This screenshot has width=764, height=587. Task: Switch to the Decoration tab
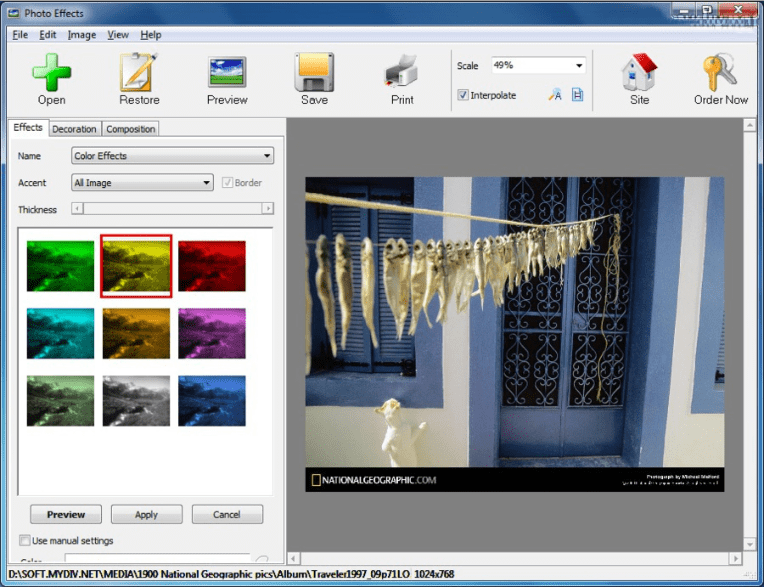click(74, 129)
